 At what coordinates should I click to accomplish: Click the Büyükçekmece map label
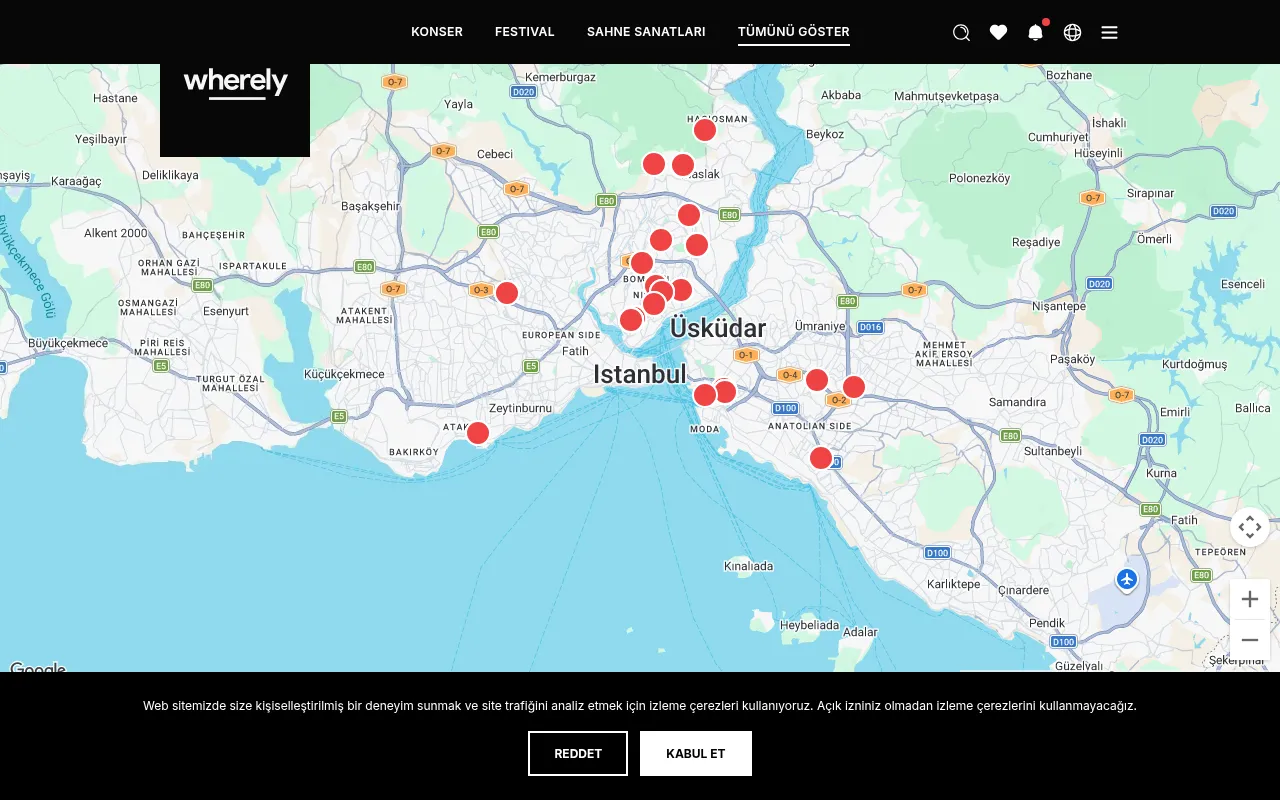(68, 343)
